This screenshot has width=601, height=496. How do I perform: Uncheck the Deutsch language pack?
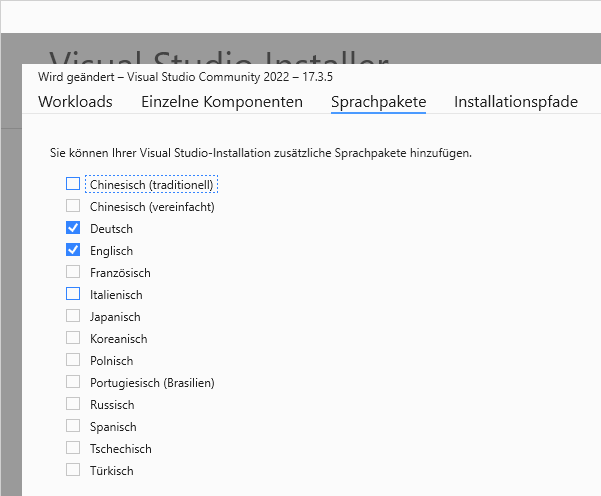click(73, 228)
